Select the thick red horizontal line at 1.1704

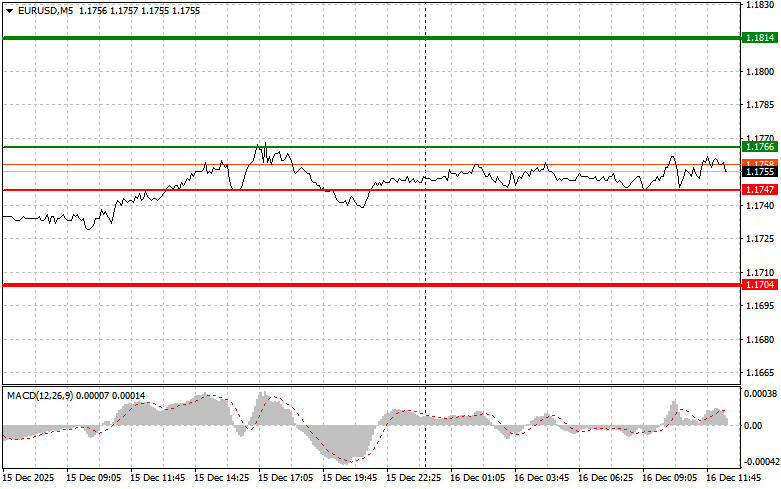click(x=372, y=285)
